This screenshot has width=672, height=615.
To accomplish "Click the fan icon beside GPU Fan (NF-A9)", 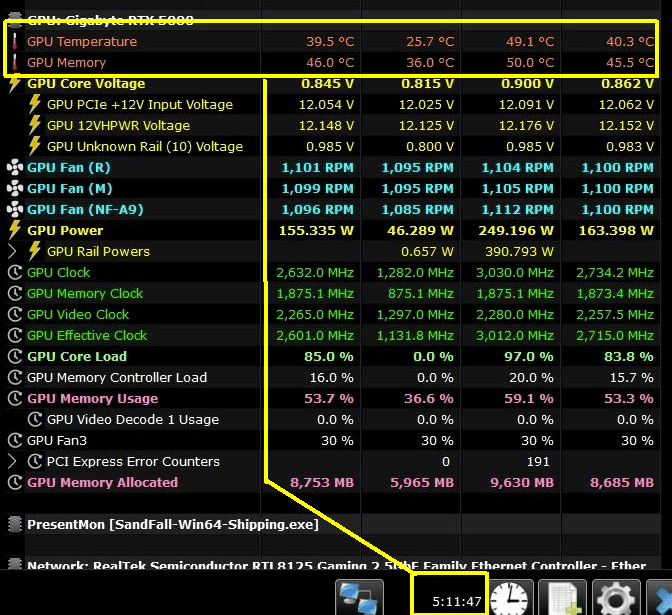I will tap(15, 210).
